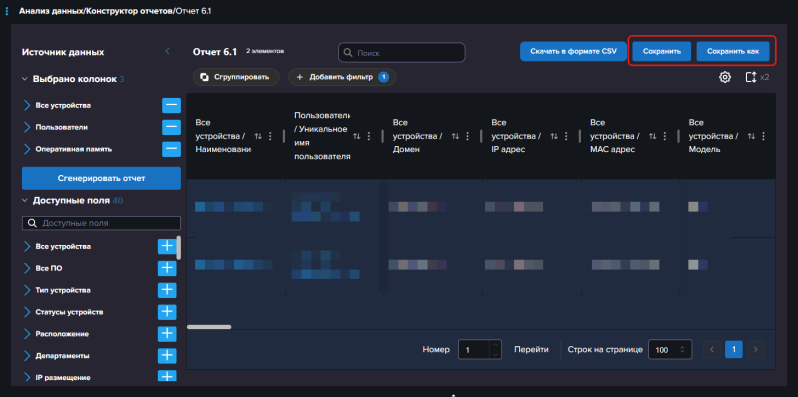
Task: Expand Все устройства in selected columns
Action: point(27,105)
